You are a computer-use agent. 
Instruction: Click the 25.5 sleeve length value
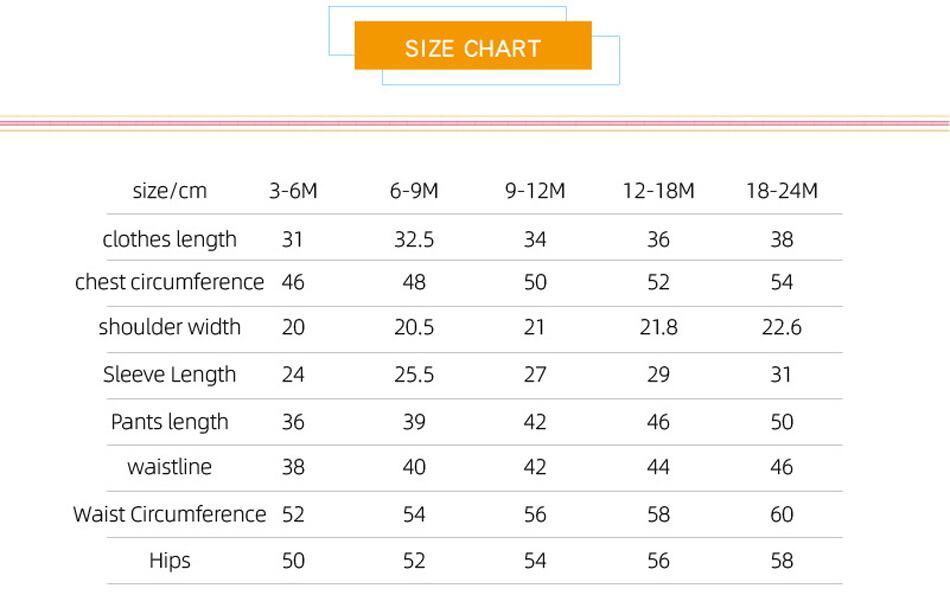(414, 374)
